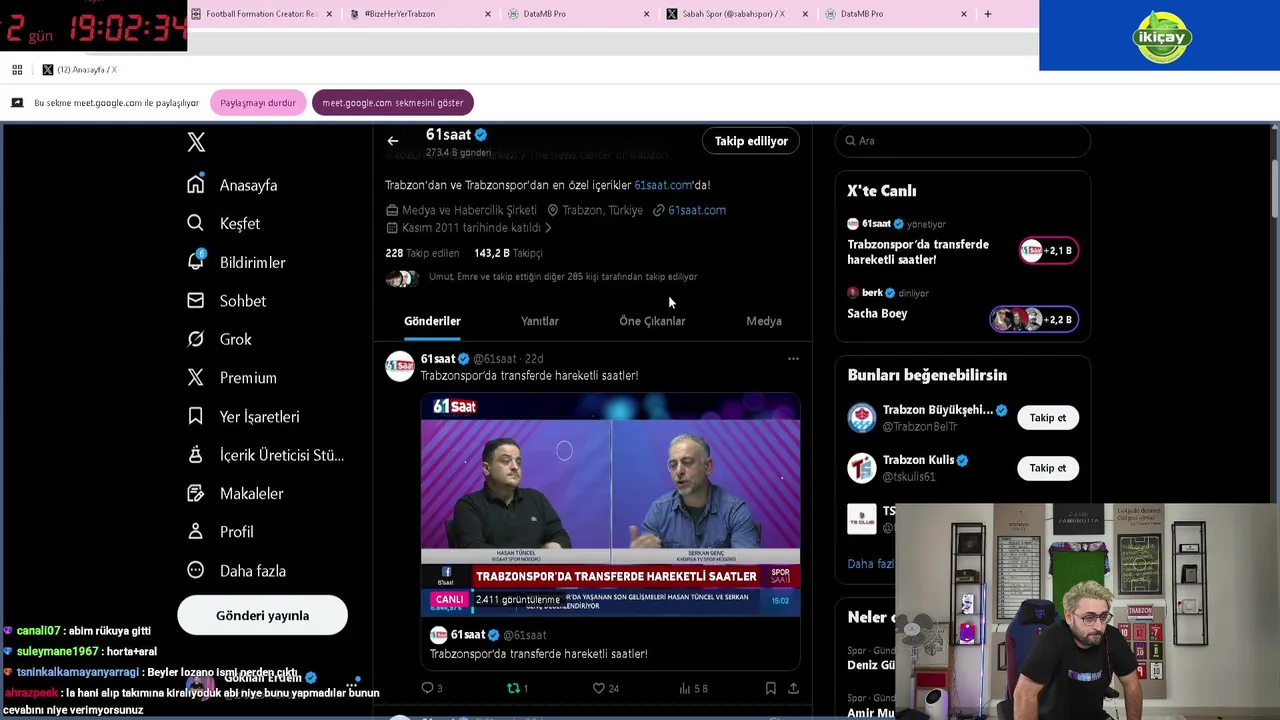Open 61saat.com link in bio text
Image resolution: width=1280 pixels, height=720 pixels.
pyautogui.click(x=663, y=185)
